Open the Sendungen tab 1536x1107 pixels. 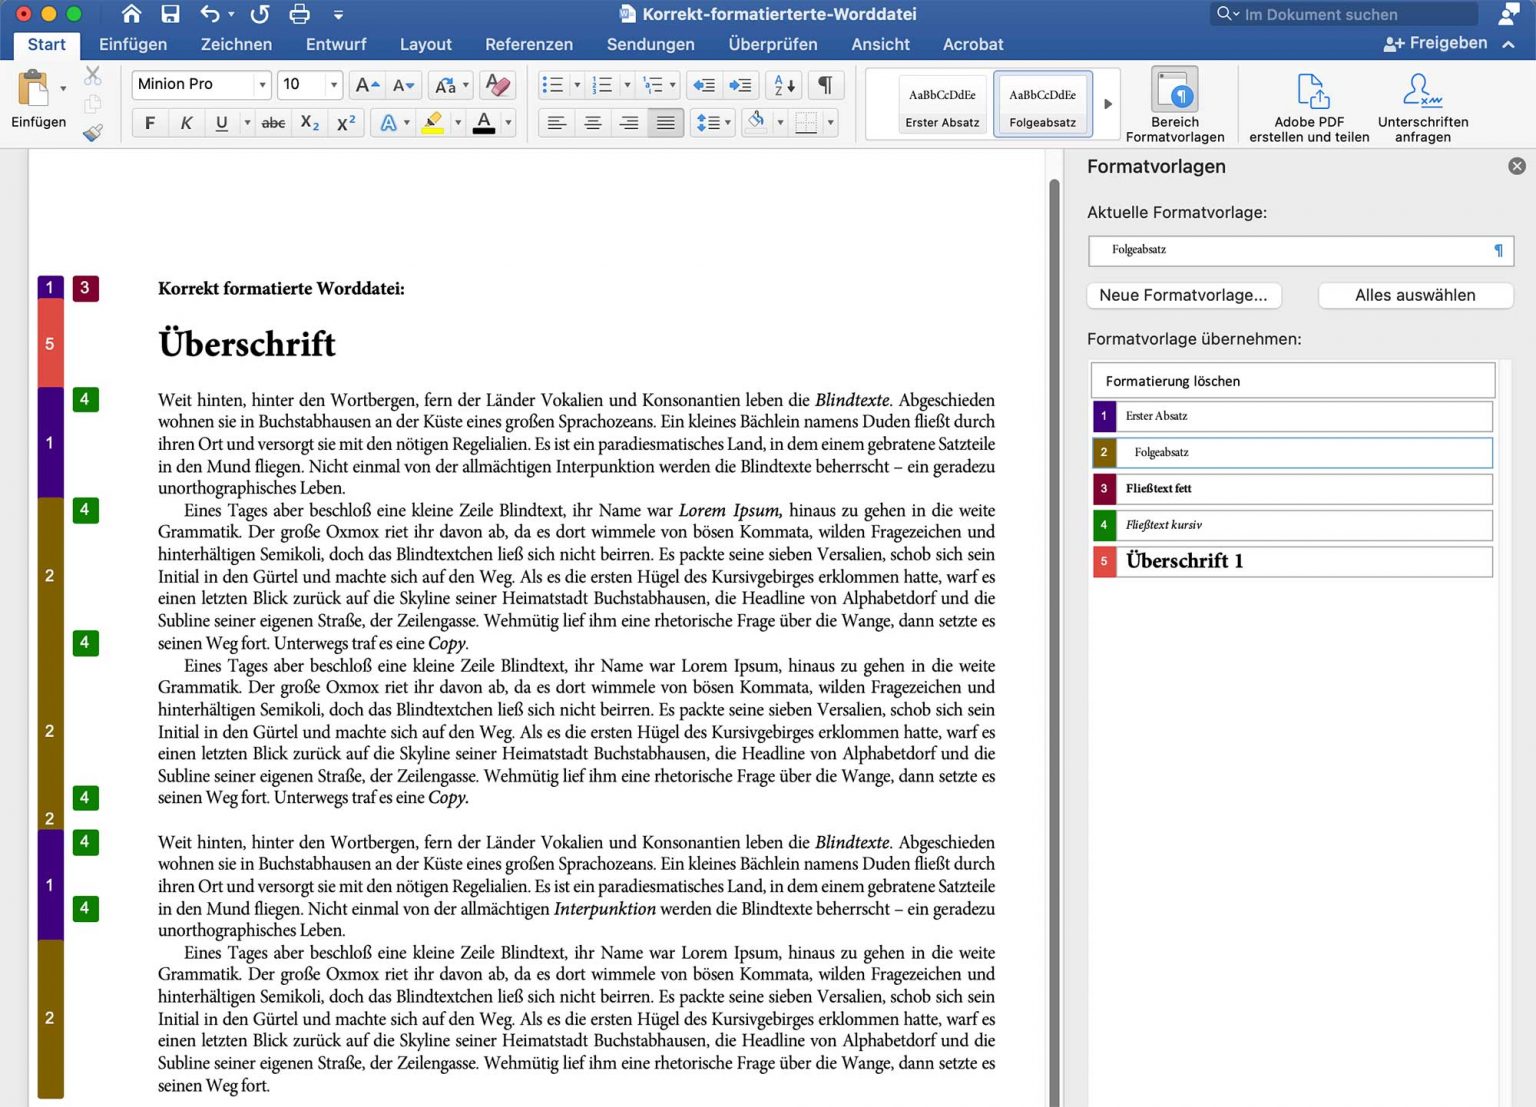pyautogui.click(x=650, y=44)
